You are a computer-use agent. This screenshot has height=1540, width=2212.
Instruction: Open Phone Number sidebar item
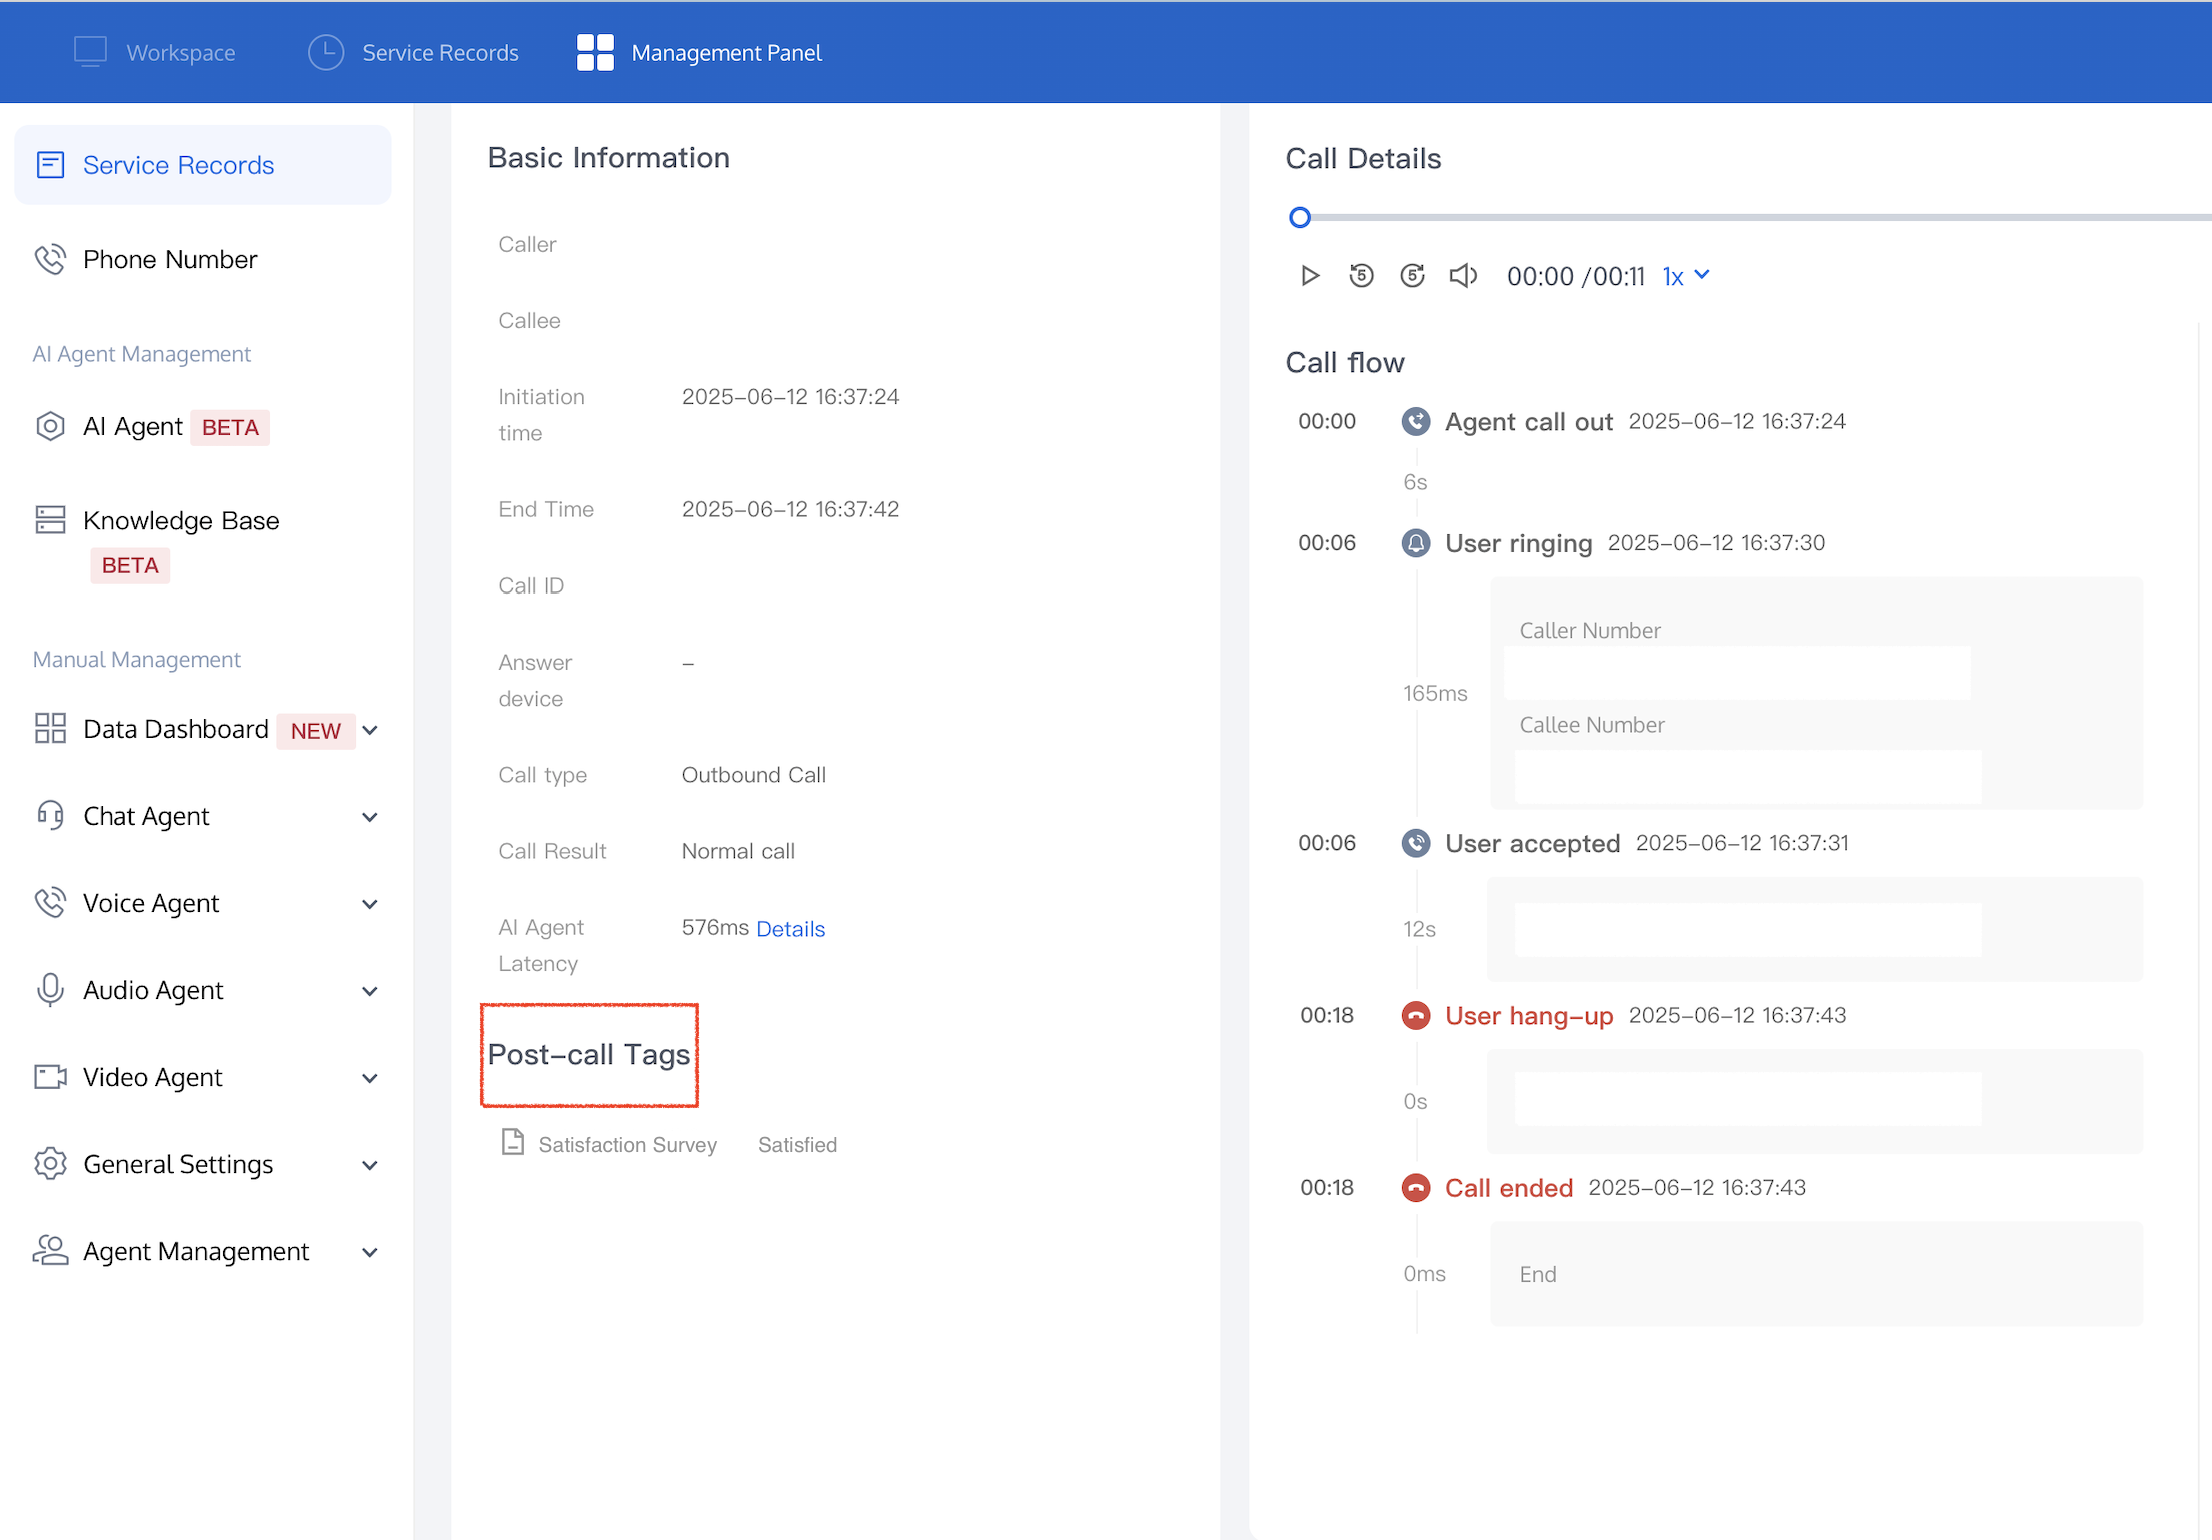(x=170, y=260)
